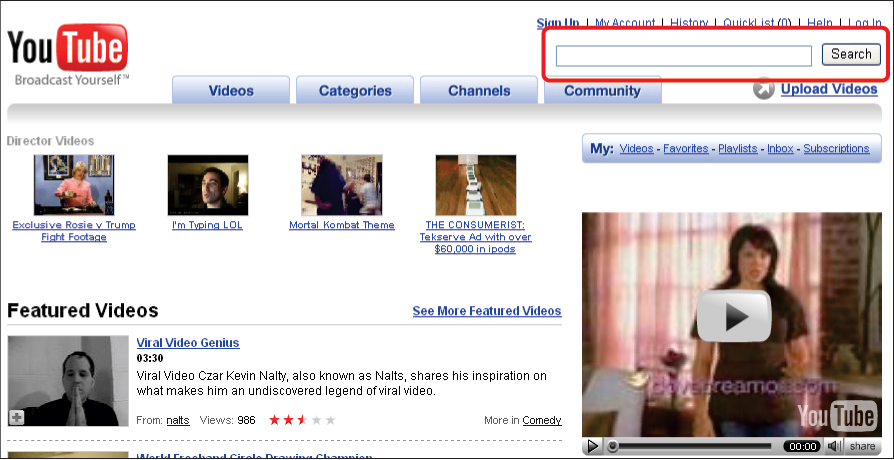Click the Director Videos heading
The height and width of the screenshot is (460, 894).
coord(50,141)
